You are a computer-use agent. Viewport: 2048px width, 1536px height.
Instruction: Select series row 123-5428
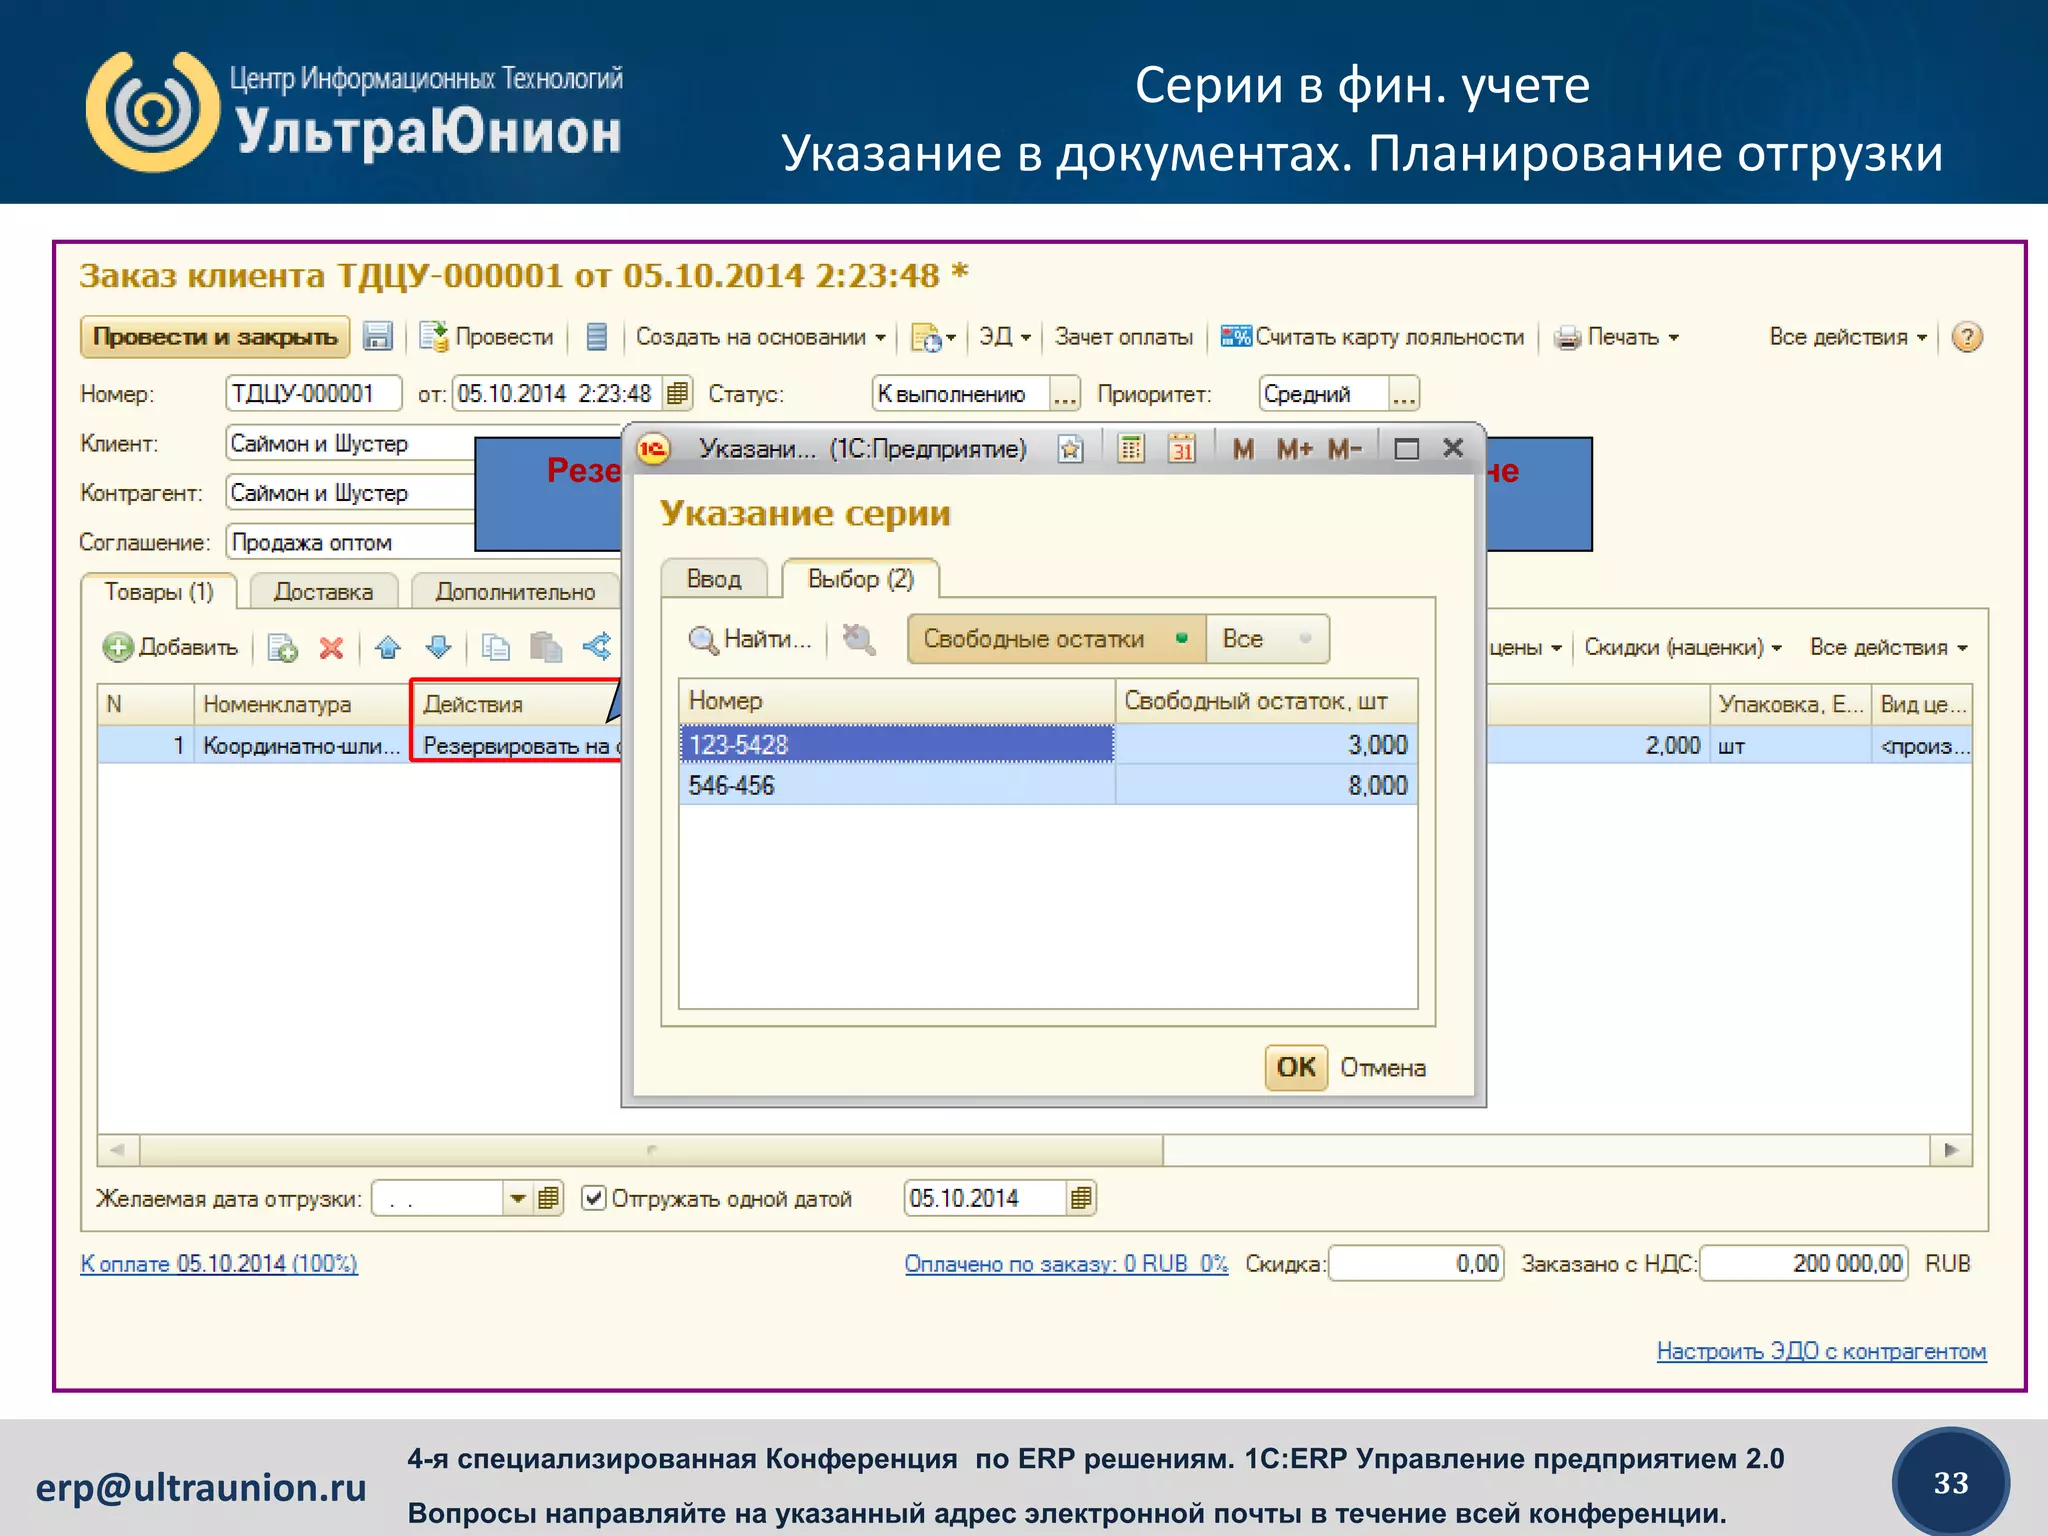click(x=1048, y=745)
